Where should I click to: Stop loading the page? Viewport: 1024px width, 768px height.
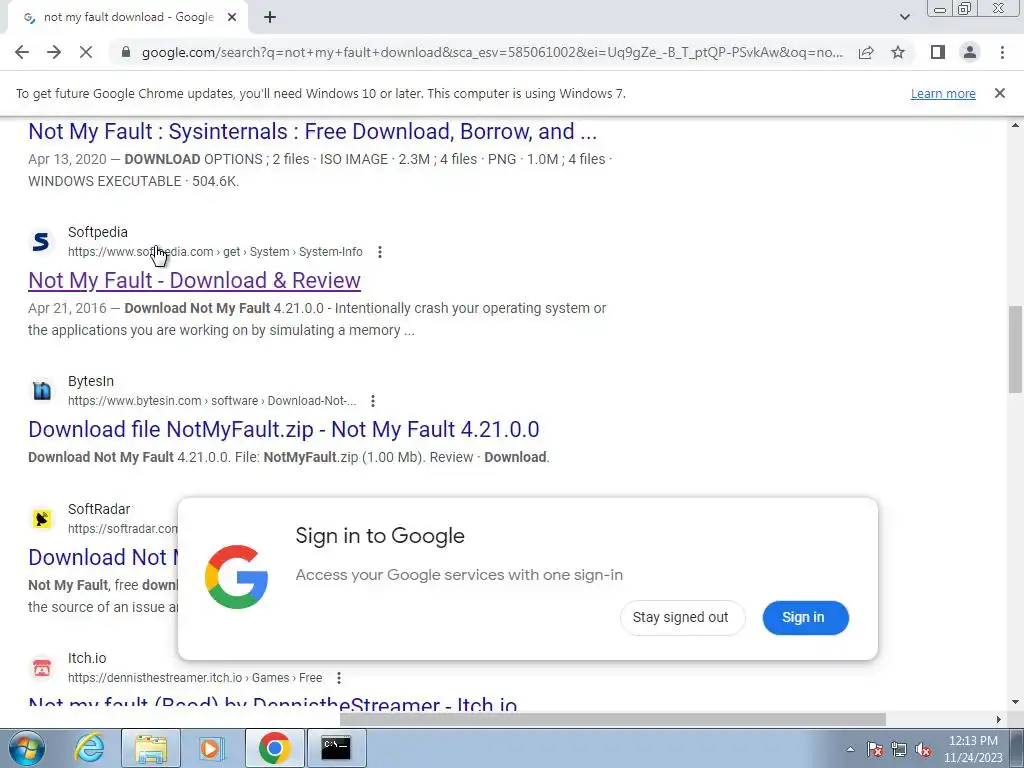tap(86, 52)
